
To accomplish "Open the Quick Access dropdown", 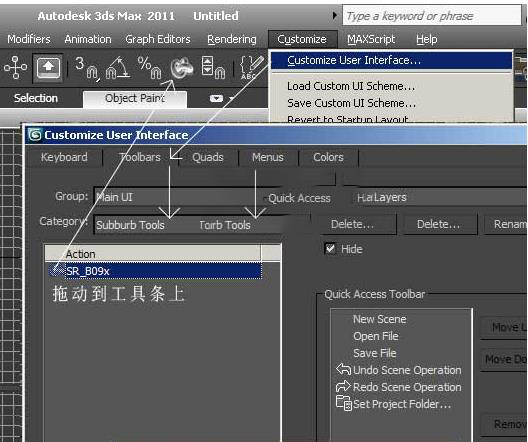I will pos(299,198).
